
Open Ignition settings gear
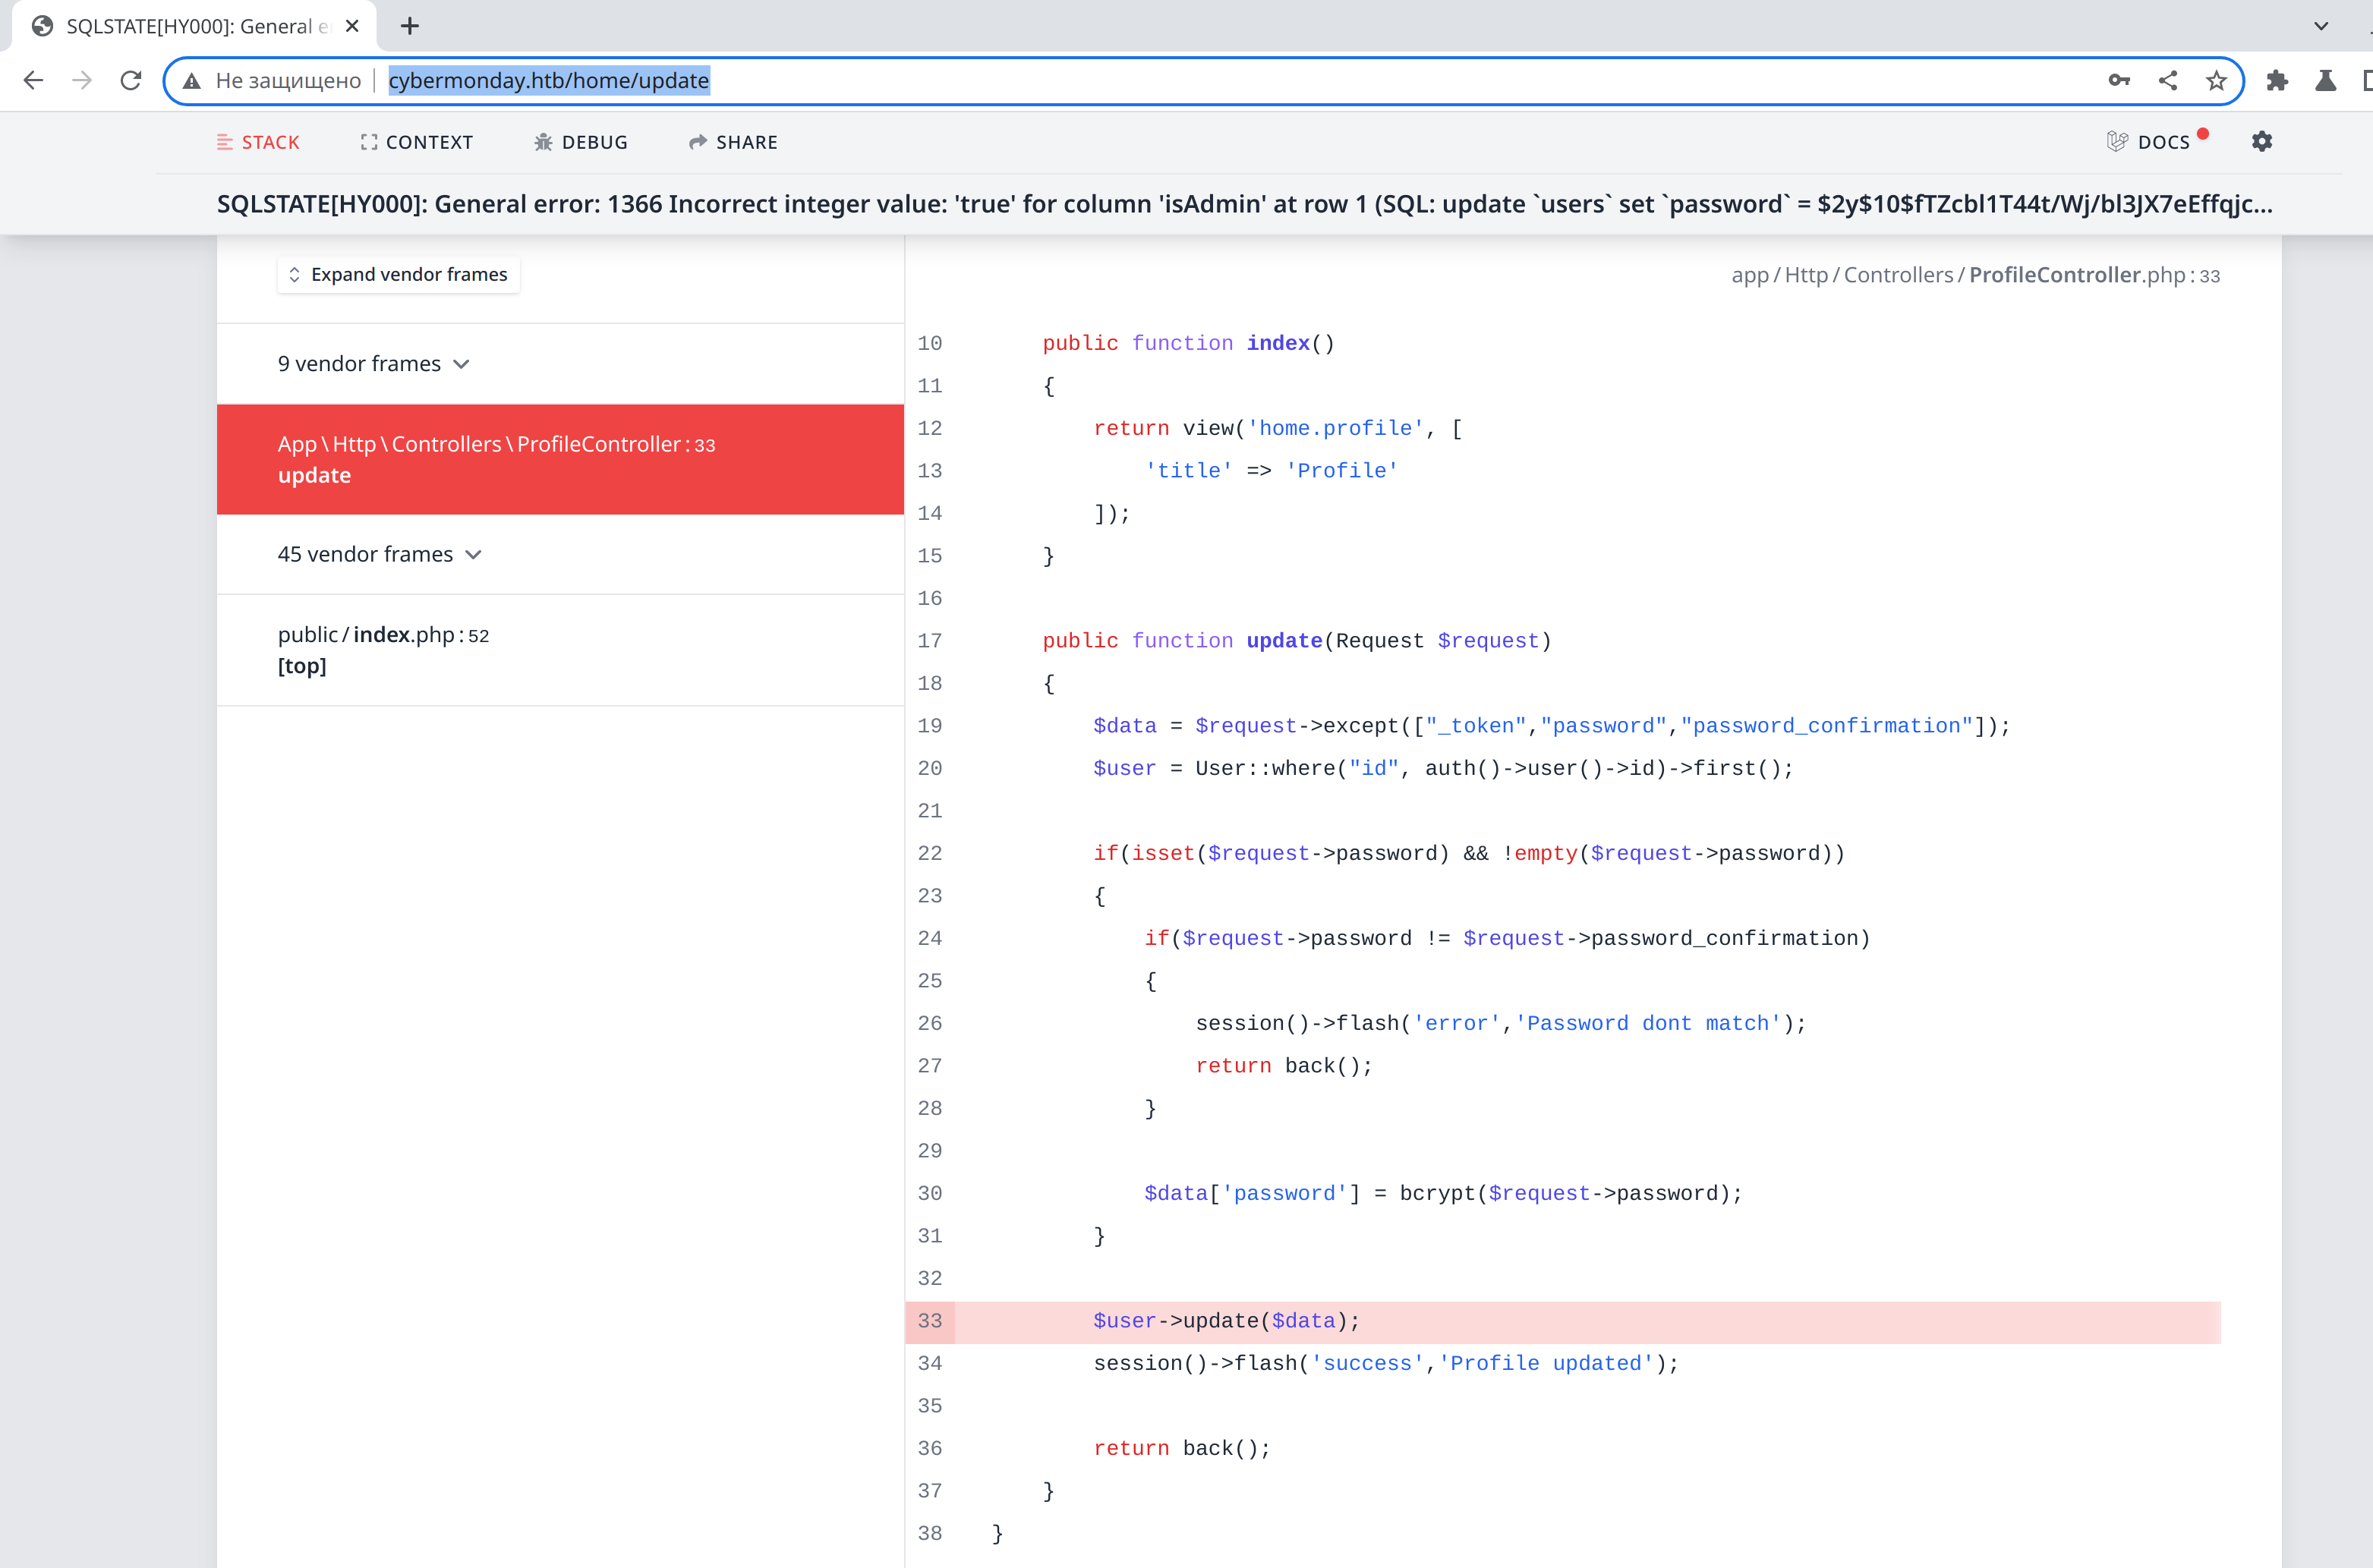2262,142
